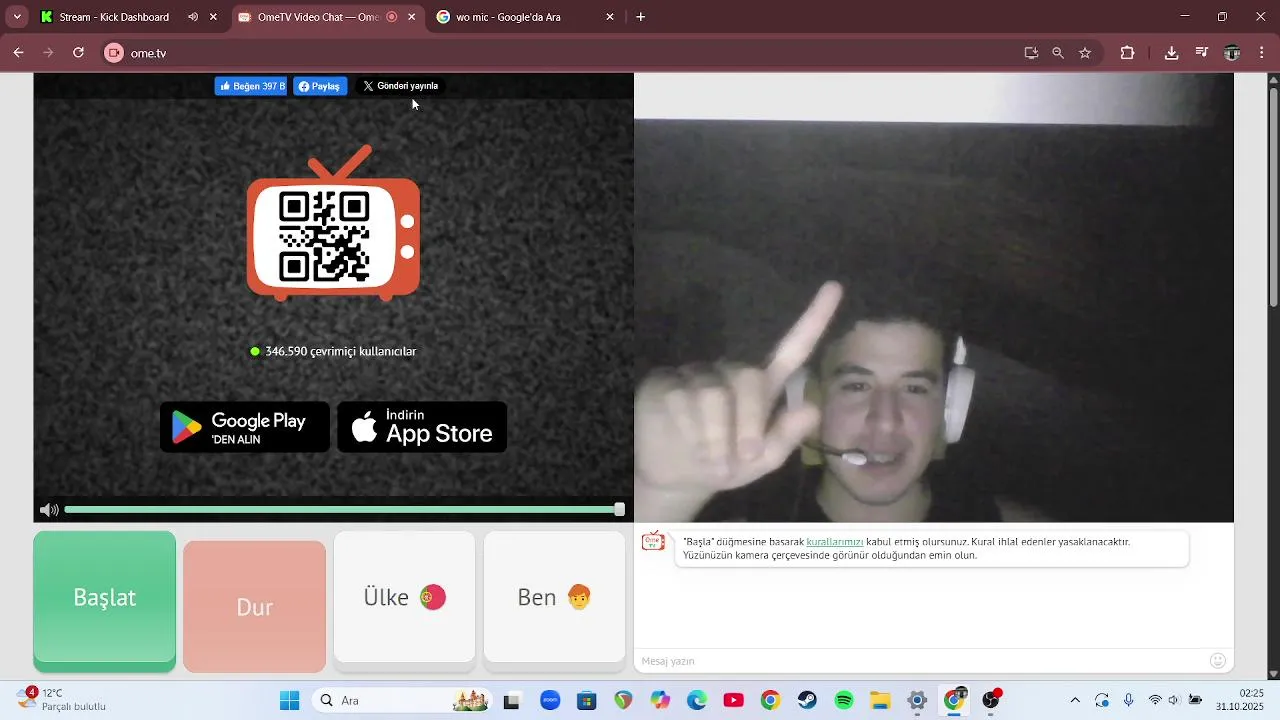Click the 346.590 çevrimiçi kullanıcılar text
The width and height of the screenshot is (1280, 720).
click(340, 351)
